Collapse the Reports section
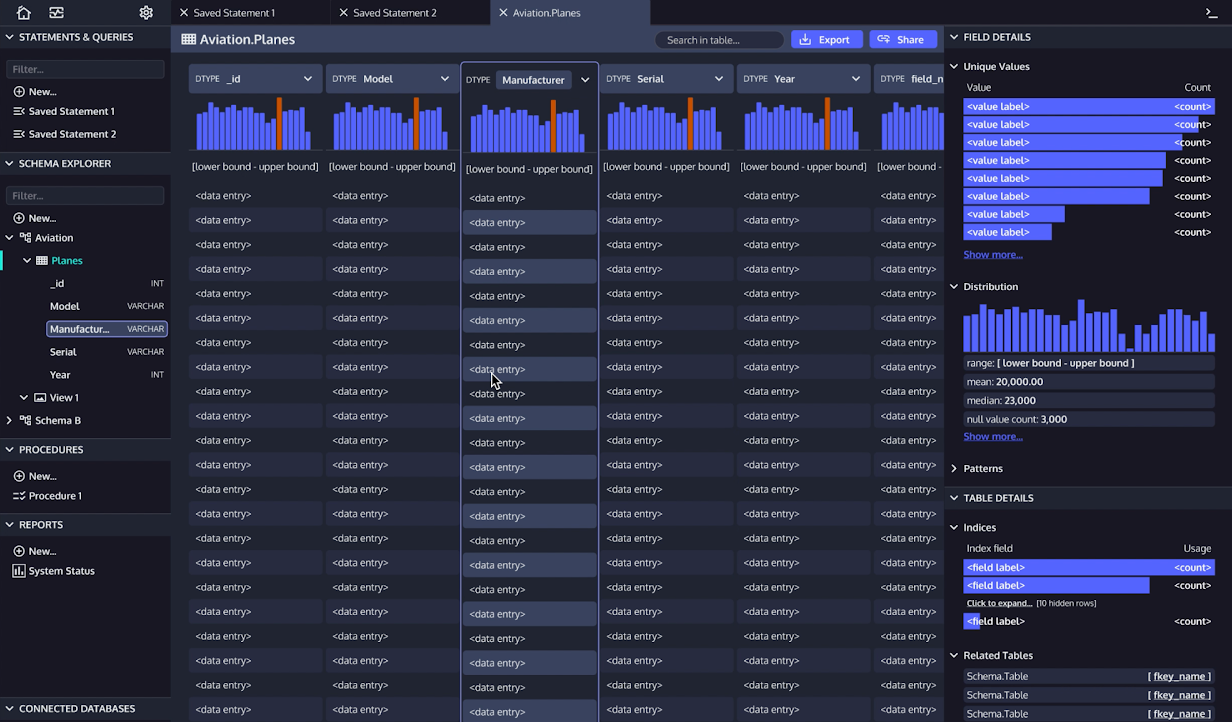Screen dimensions: 1232x722 coord(10,524)
